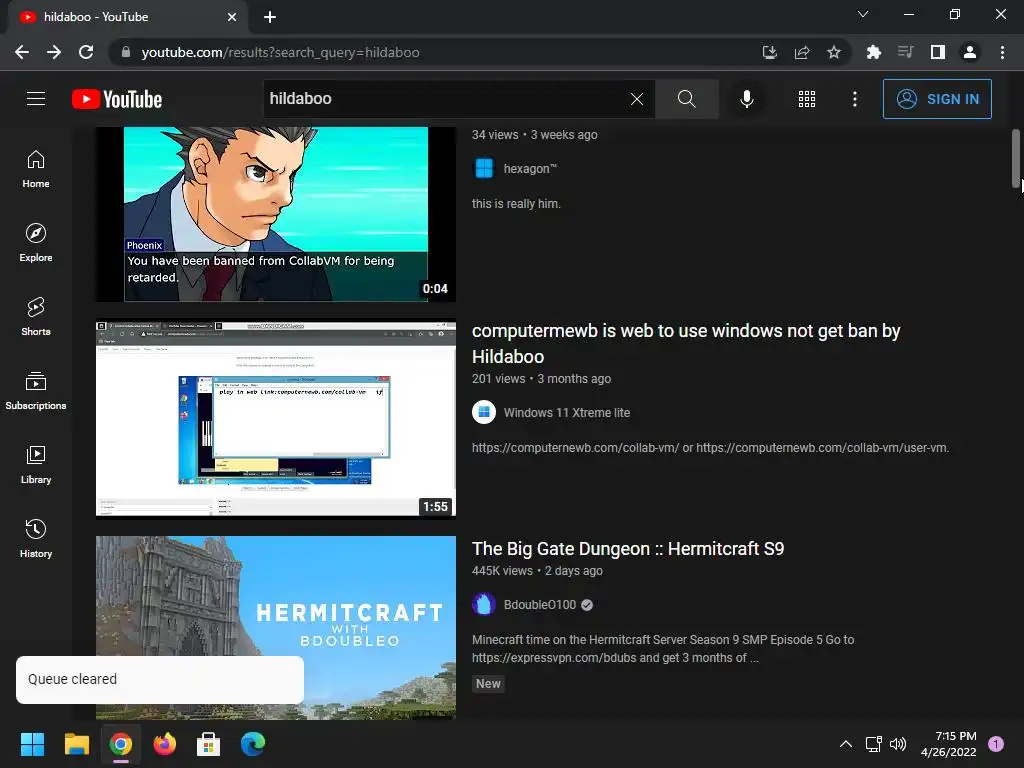The height and width of the screenshot is (768, 1024).
Task: Click the '445K views • 2 days ago' text
Action: tap(537, 571)
